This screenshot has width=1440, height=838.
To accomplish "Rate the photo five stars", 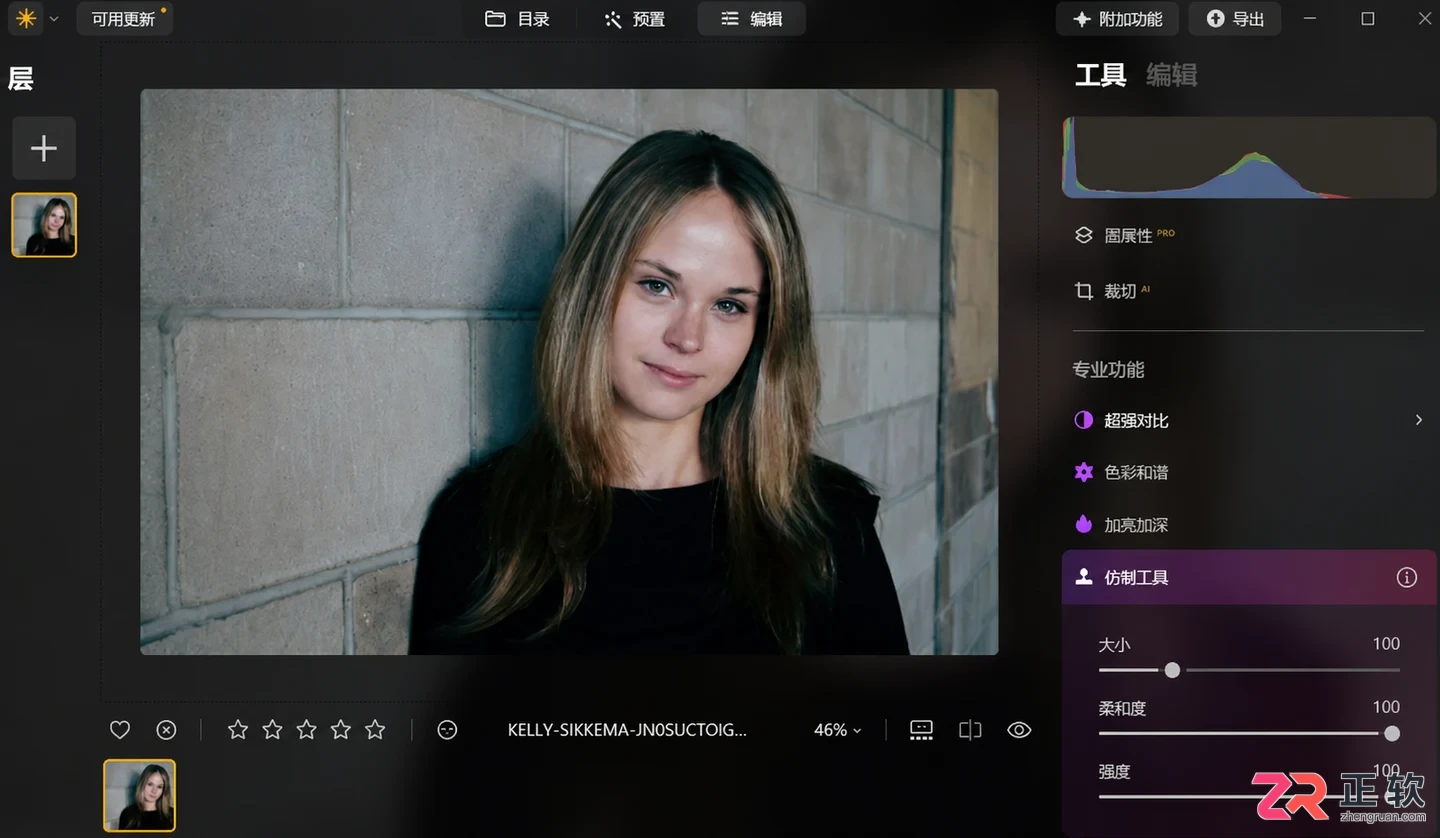I will (375, 730).
